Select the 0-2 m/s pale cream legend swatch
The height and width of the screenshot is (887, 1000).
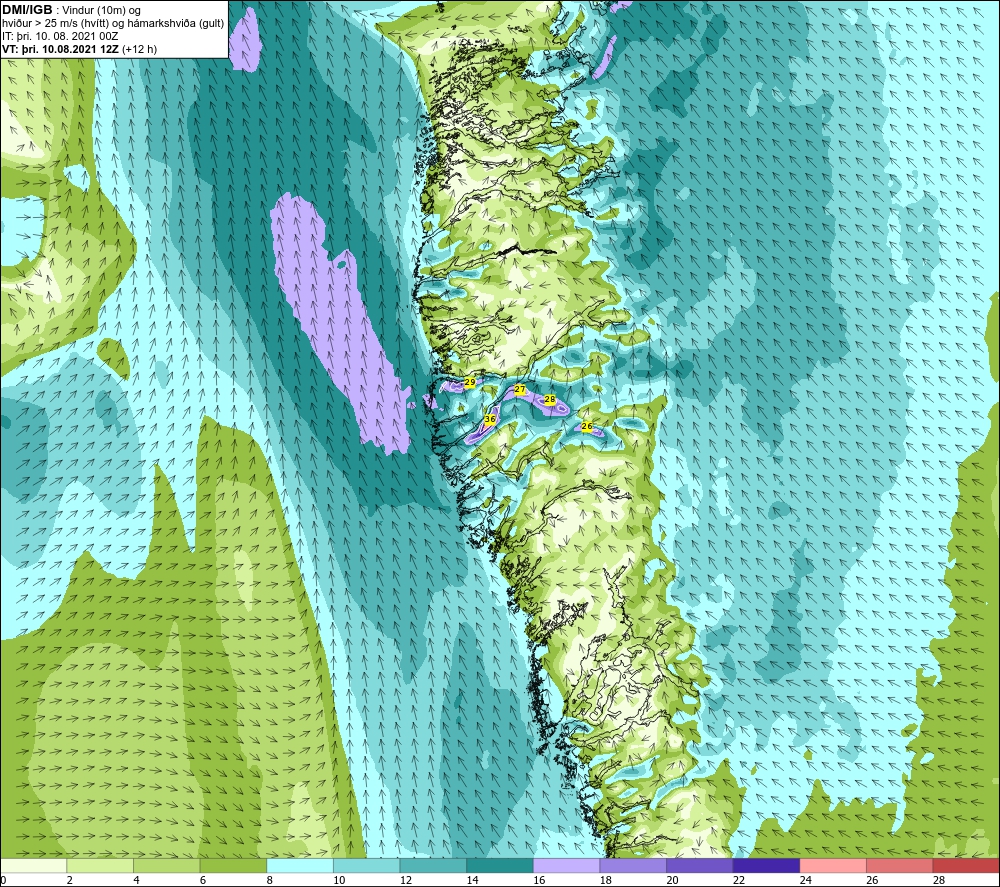(x=33, y=865)
